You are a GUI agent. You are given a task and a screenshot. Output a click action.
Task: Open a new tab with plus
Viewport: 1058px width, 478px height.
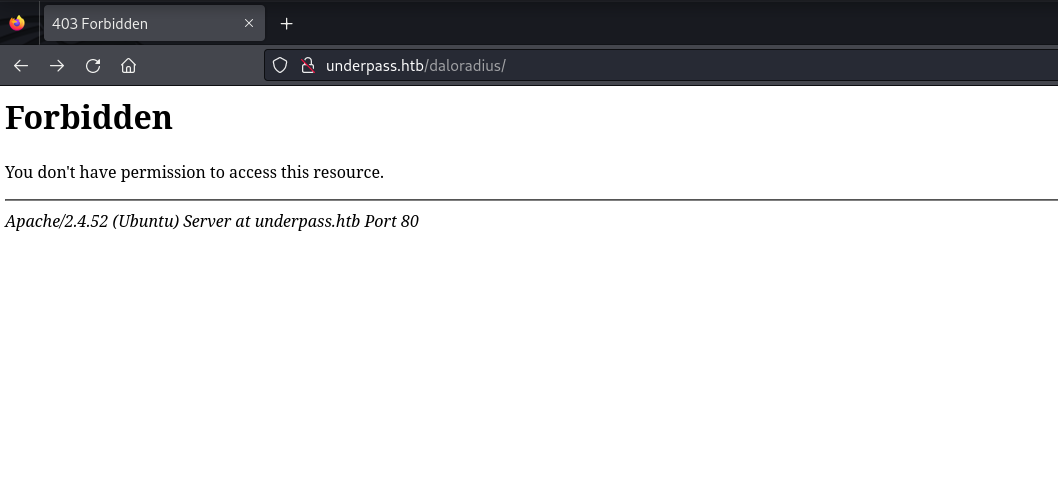pos(287,23)
